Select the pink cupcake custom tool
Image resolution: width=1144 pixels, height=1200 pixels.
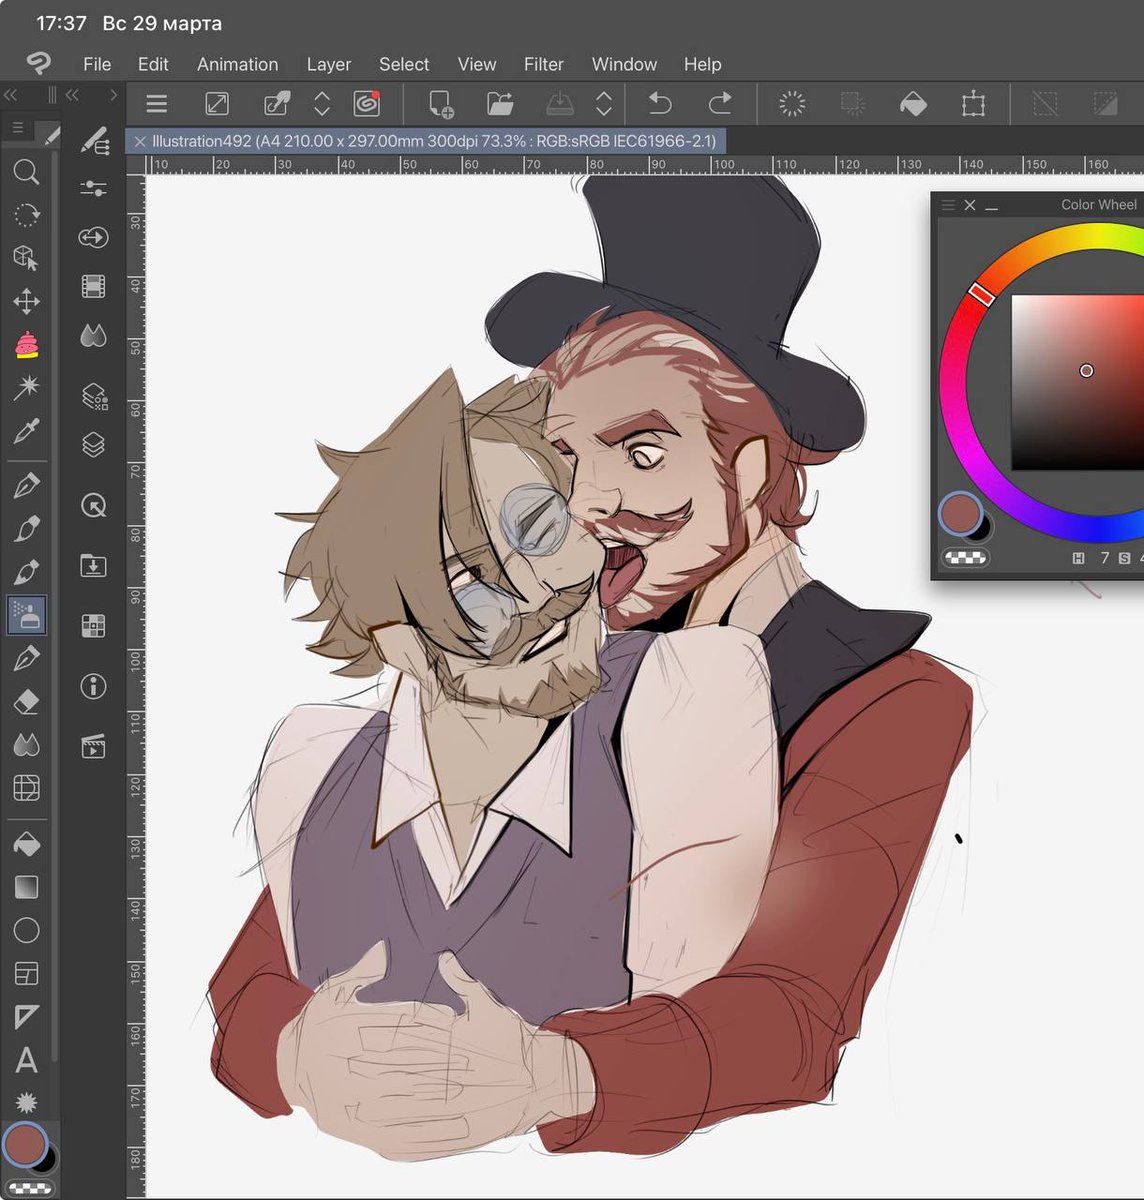(26, 345)
